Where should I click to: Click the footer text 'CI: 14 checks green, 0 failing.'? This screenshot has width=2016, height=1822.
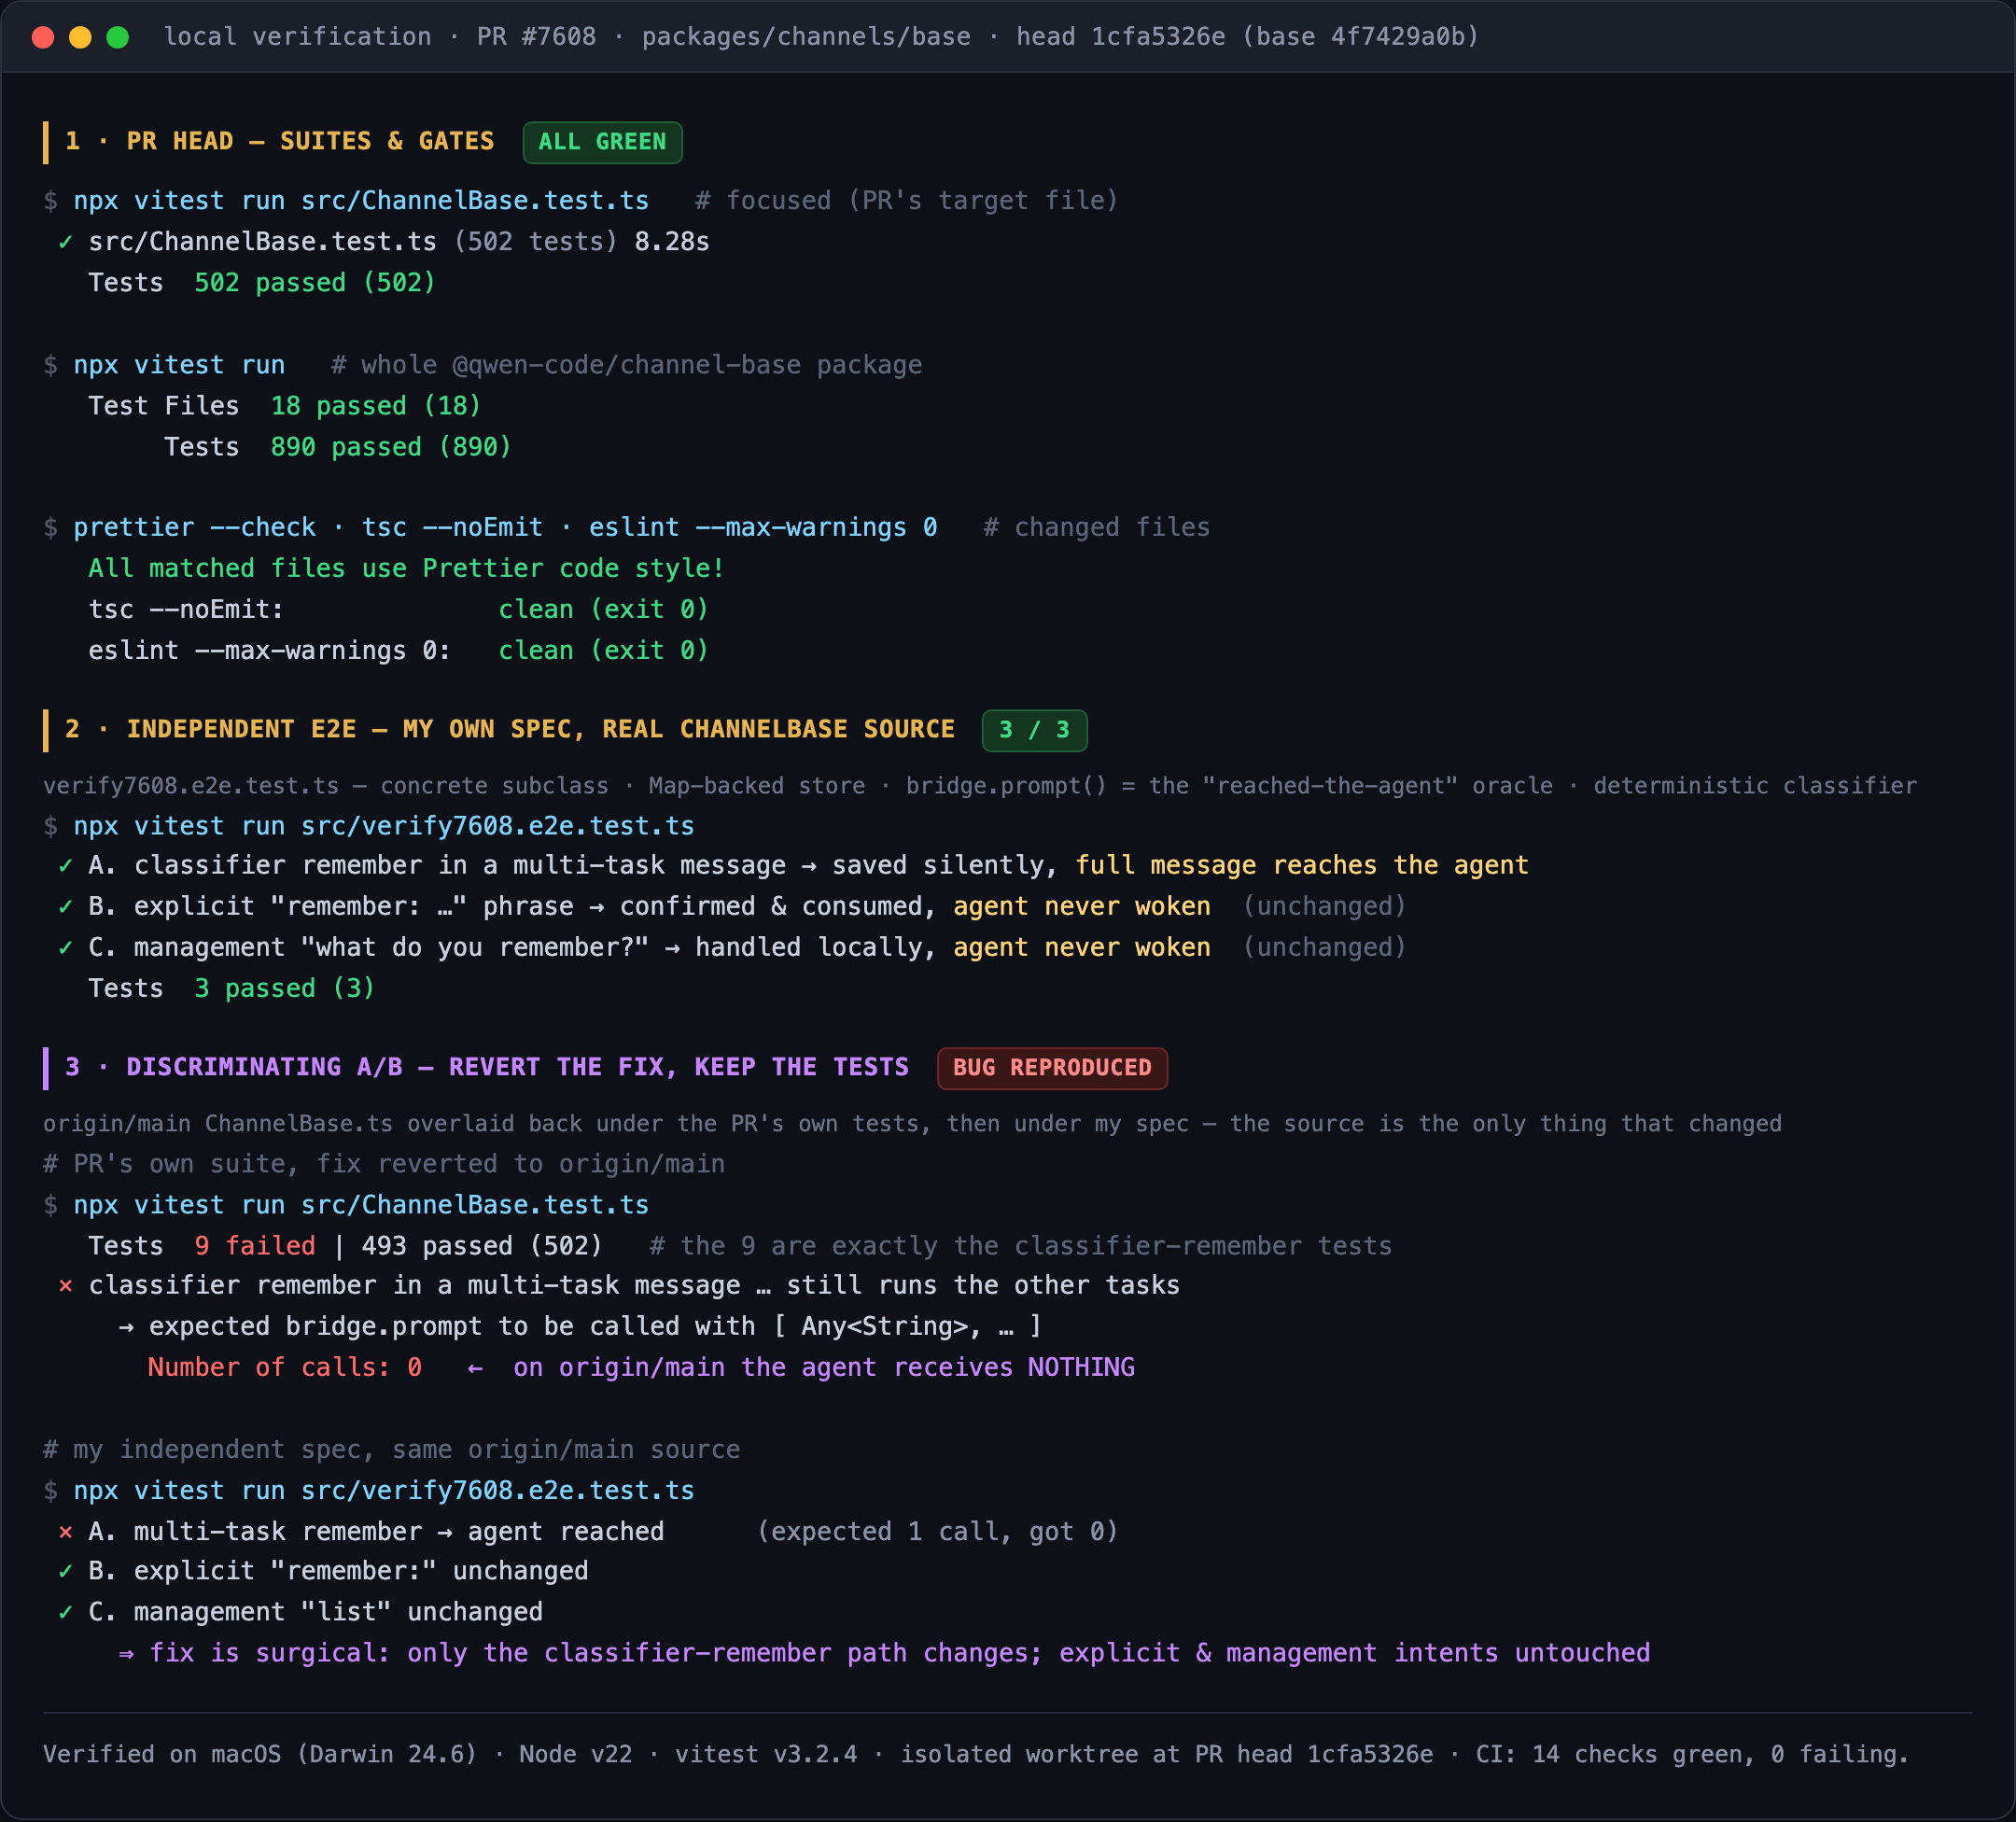(x=1692, y=1755)
